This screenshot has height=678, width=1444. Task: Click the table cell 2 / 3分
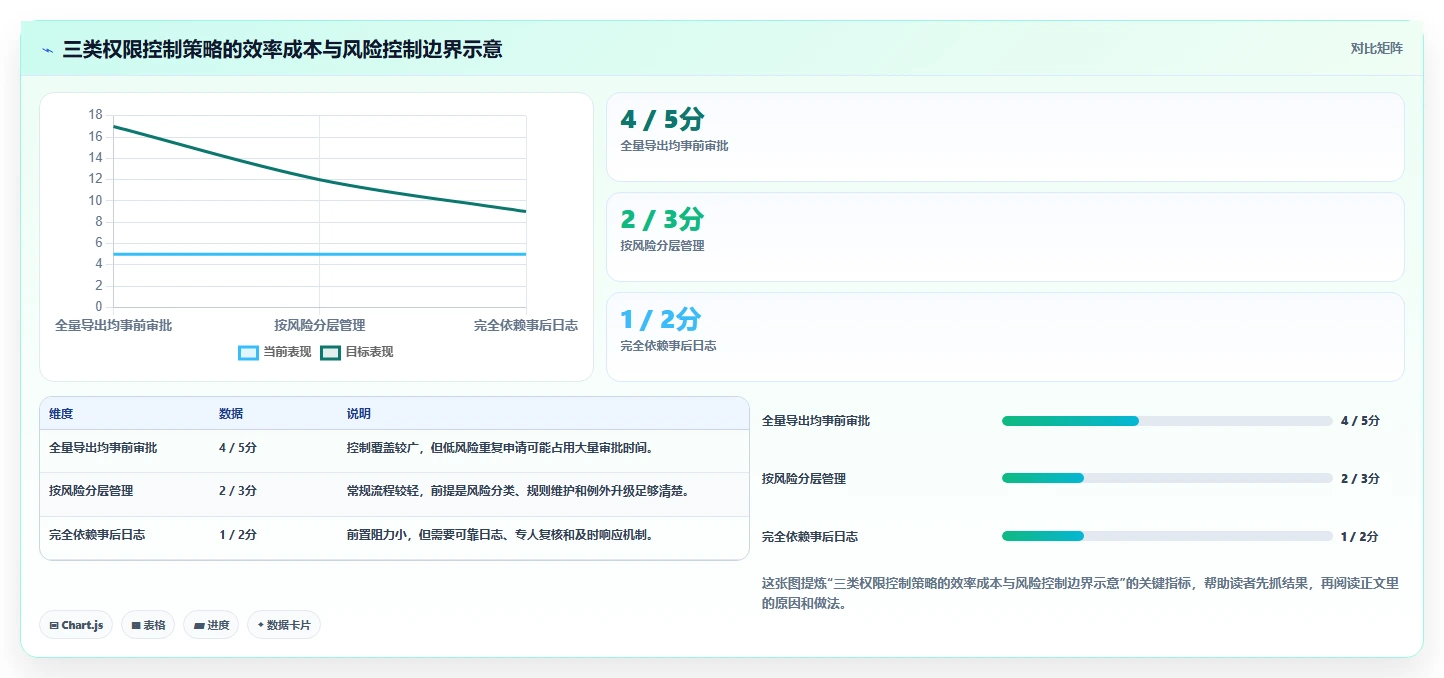(x=238, y=491)
